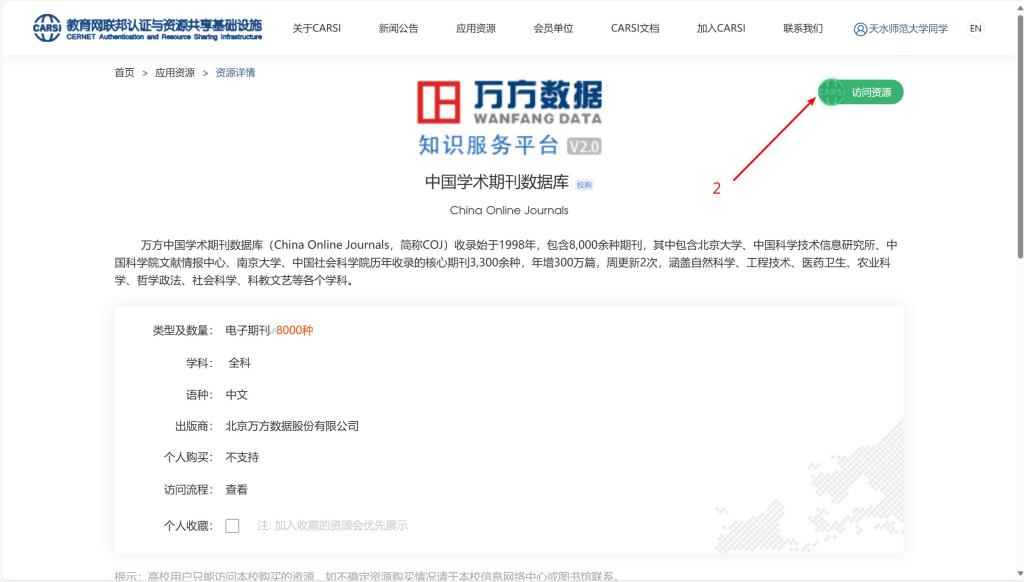Open CARSI文档 from the navigation bar
The width and height of the screenshot is (1024, 582).
635,28
